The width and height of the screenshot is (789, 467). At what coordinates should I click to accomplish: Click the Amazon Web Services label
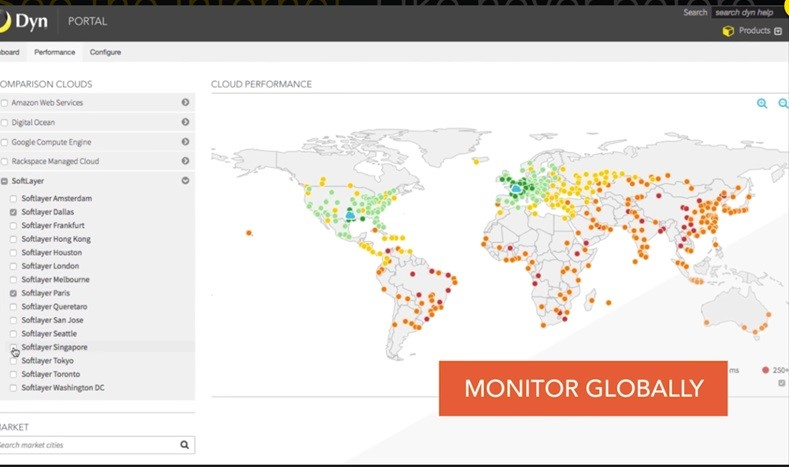[47, 103]
